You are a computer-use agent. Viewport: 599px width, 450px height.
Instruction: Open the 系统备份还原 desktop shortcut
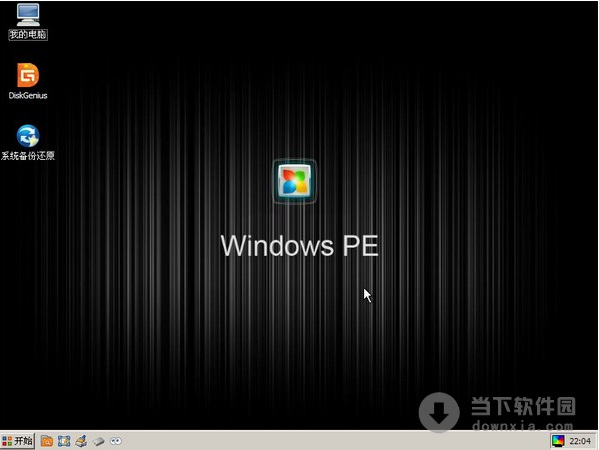pos(28,142)
